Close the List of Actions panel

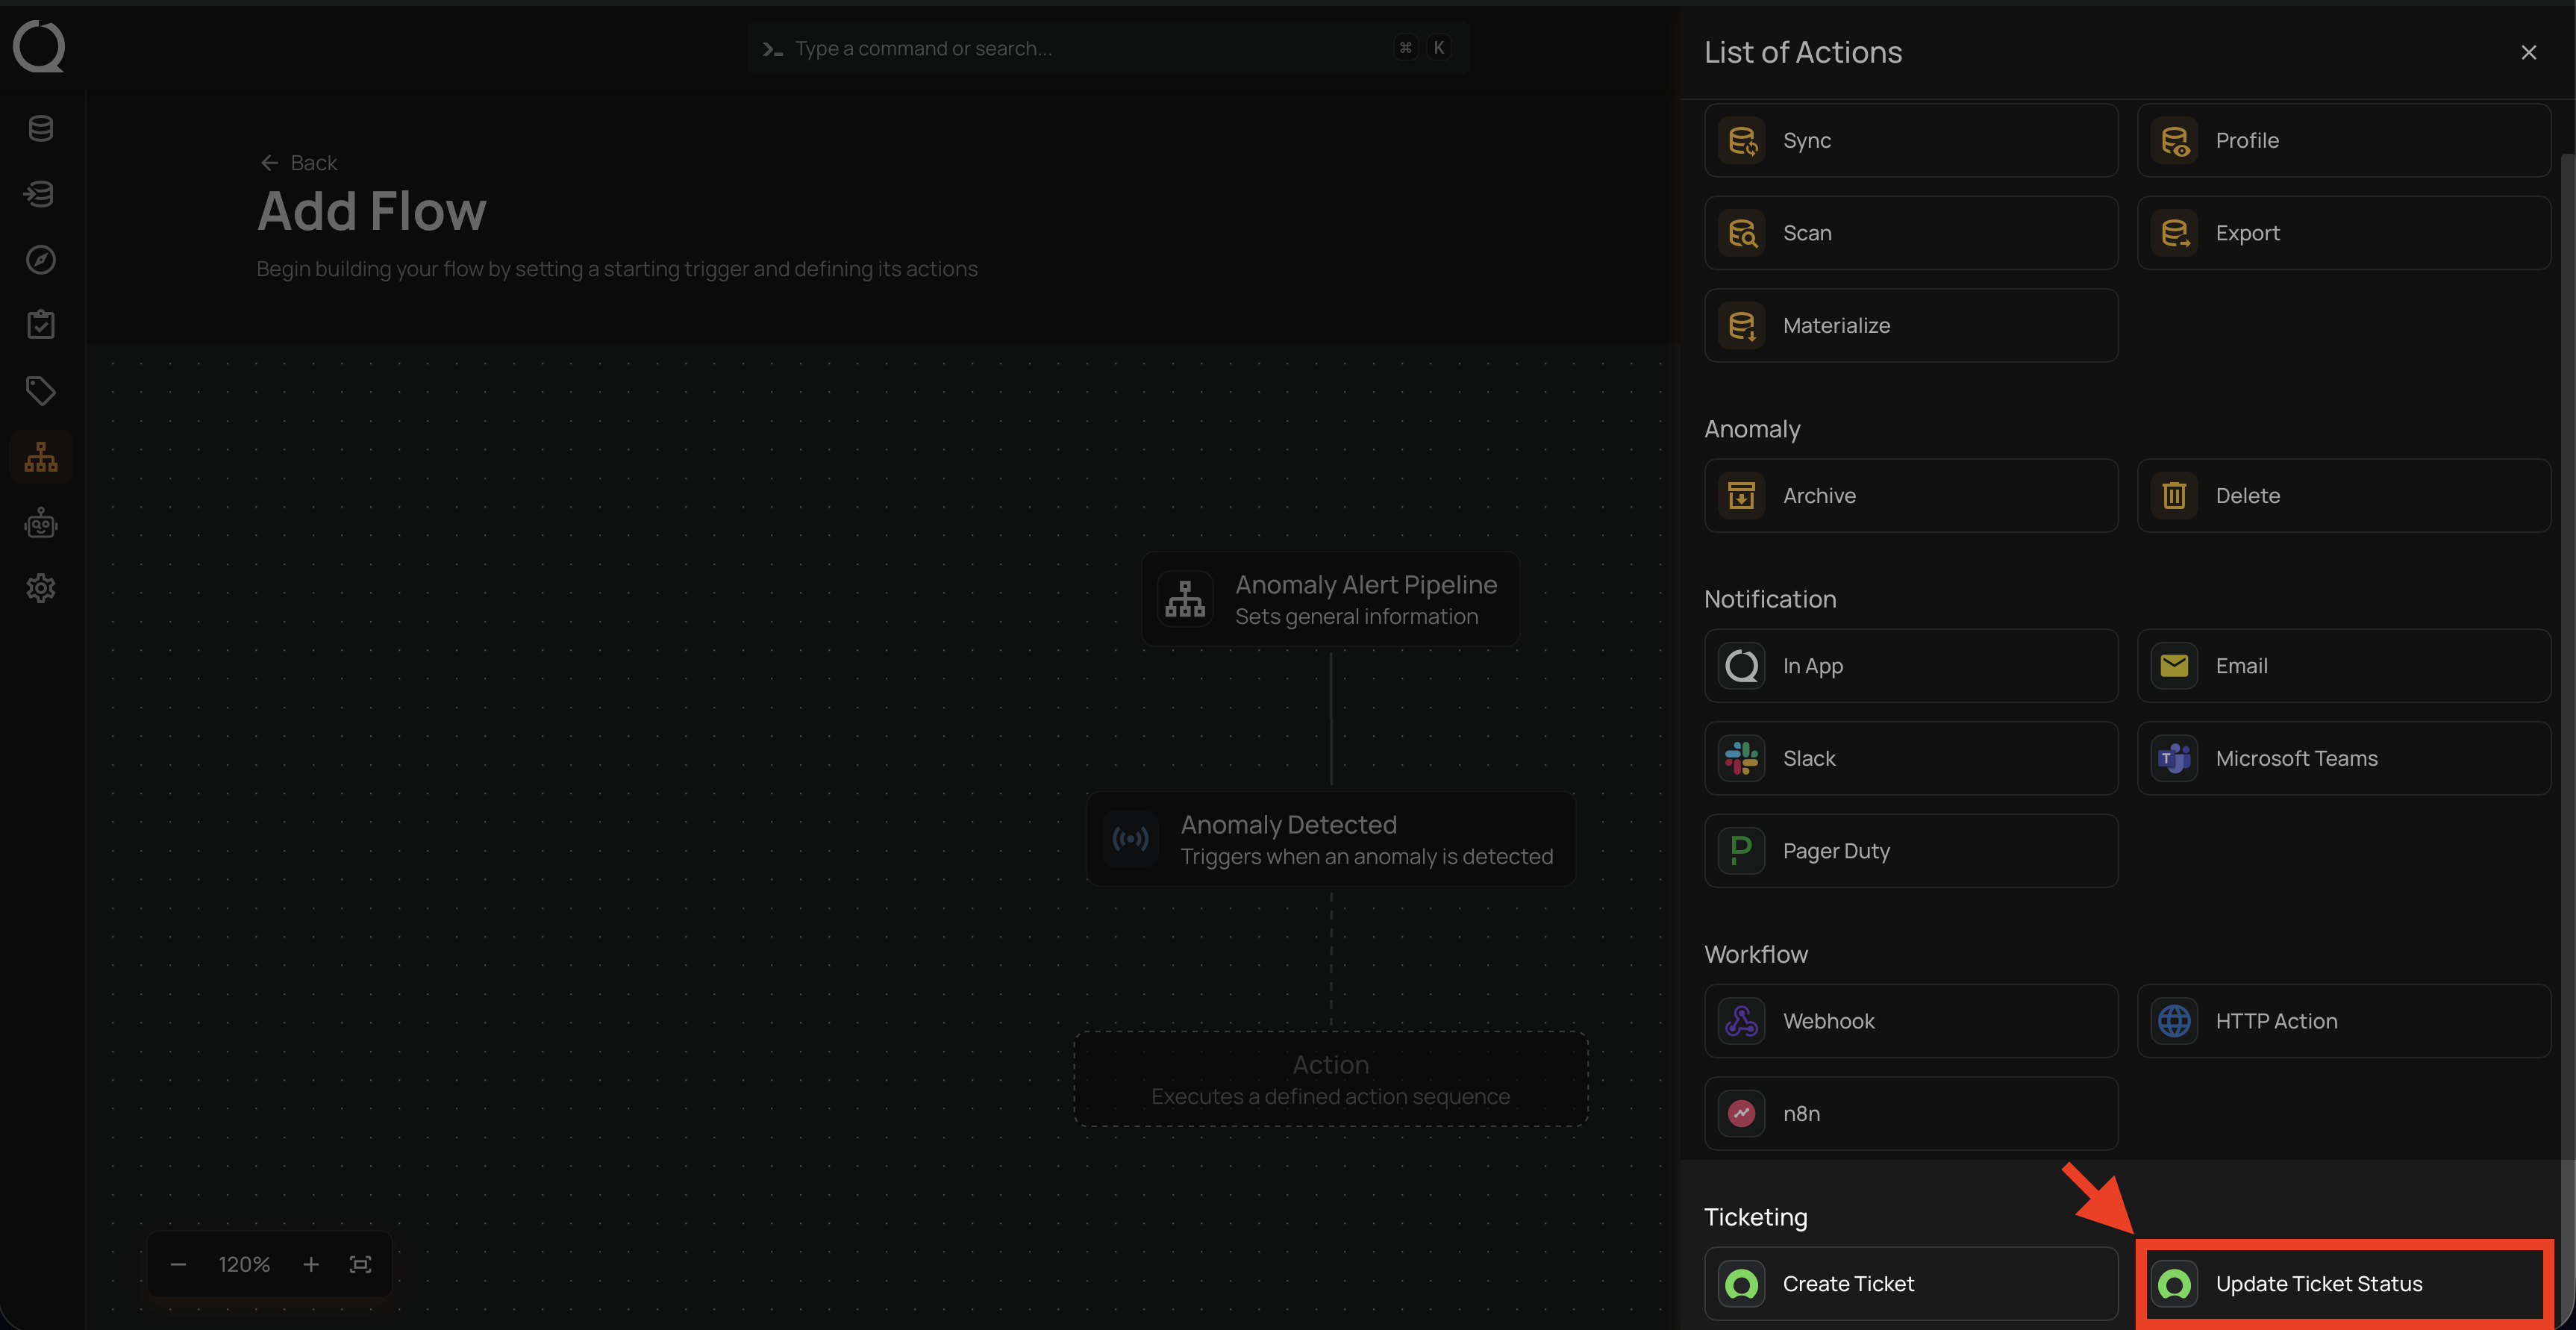2528,52
